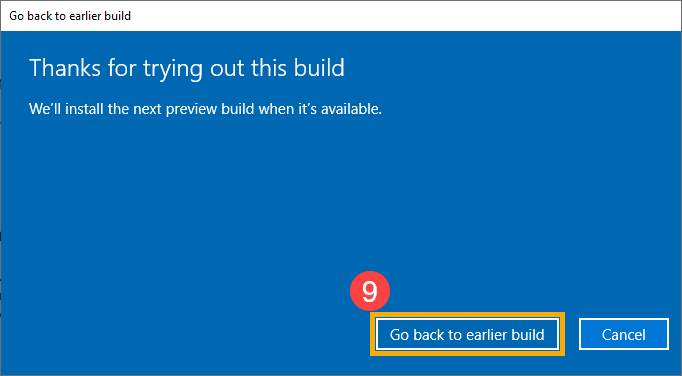
Task: Confirm going back to the earlier build
Action: click(467, 334)
